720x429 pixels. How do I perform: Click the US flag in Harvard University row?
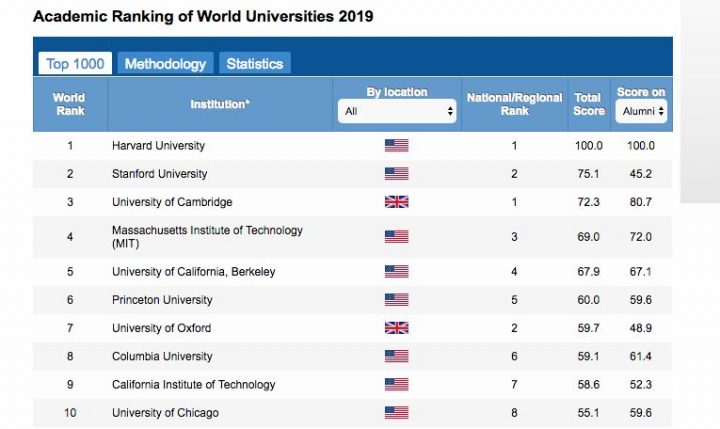click(396, 146)
